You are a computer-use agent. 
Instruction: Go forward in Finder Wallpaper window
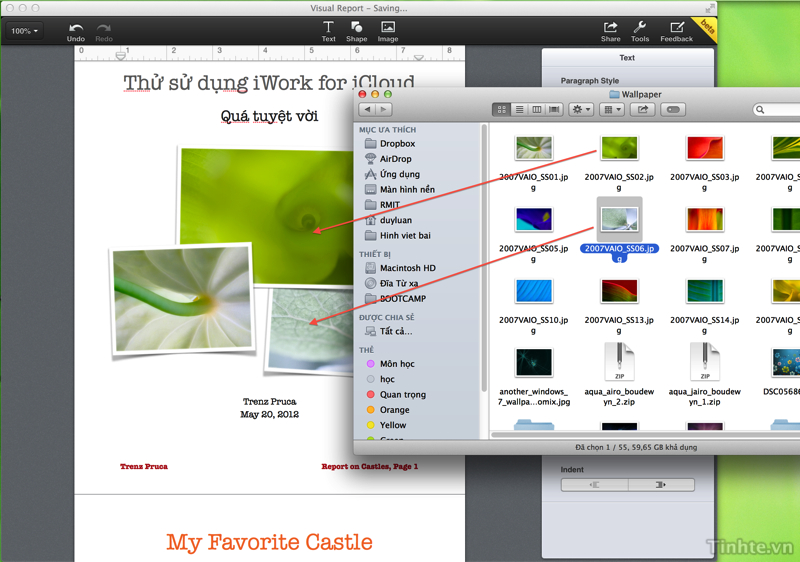coord(384,109)
